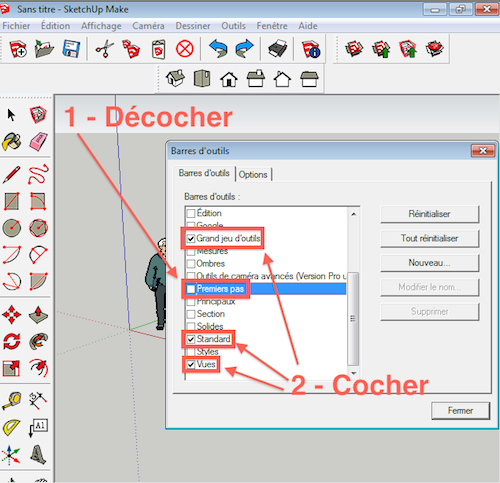Screen dimensions: 500x483
Task: Select the Front view house icon
Action: [x=229, y=79]
